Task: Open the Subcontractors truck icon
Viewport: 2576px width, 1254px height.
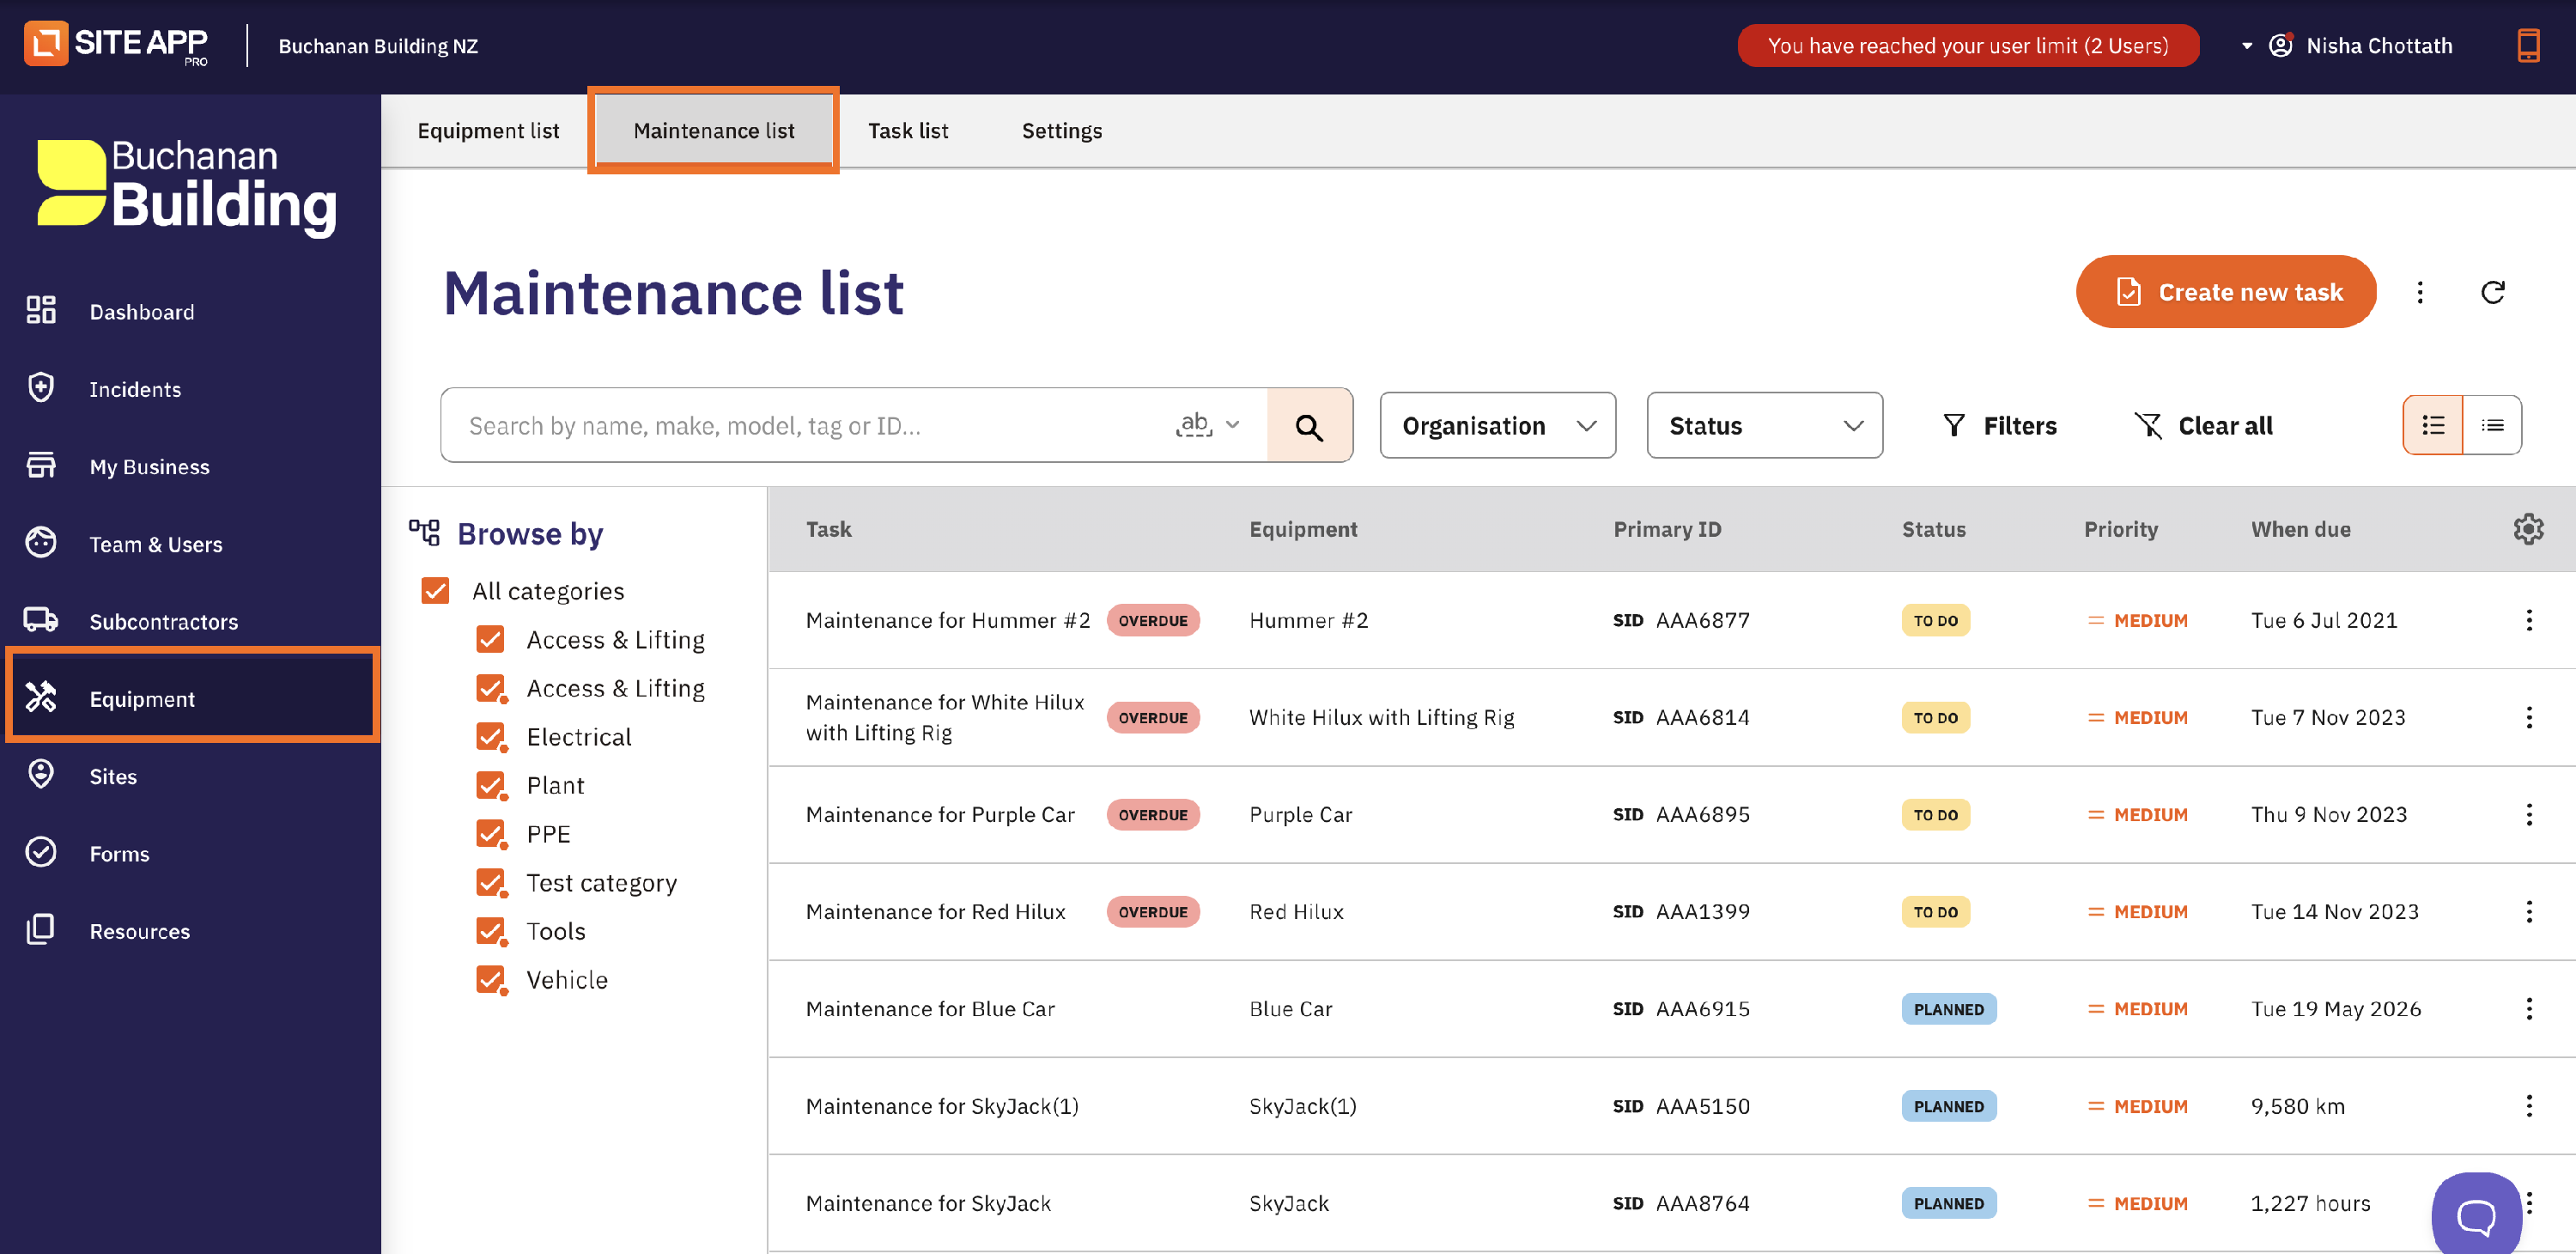Action: pos(41,620)
